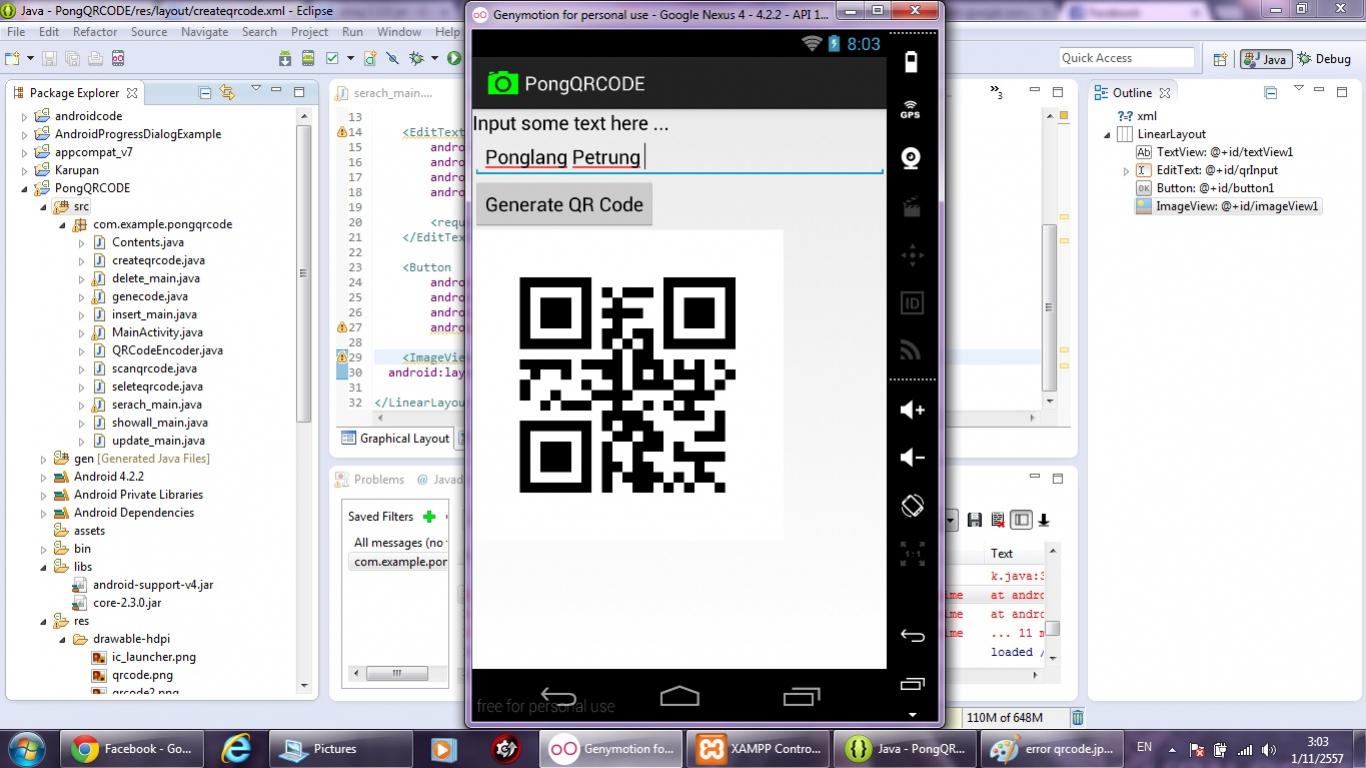
Task: Toggle LogCat scroll lock arrow
Action: coord(1044,520)
